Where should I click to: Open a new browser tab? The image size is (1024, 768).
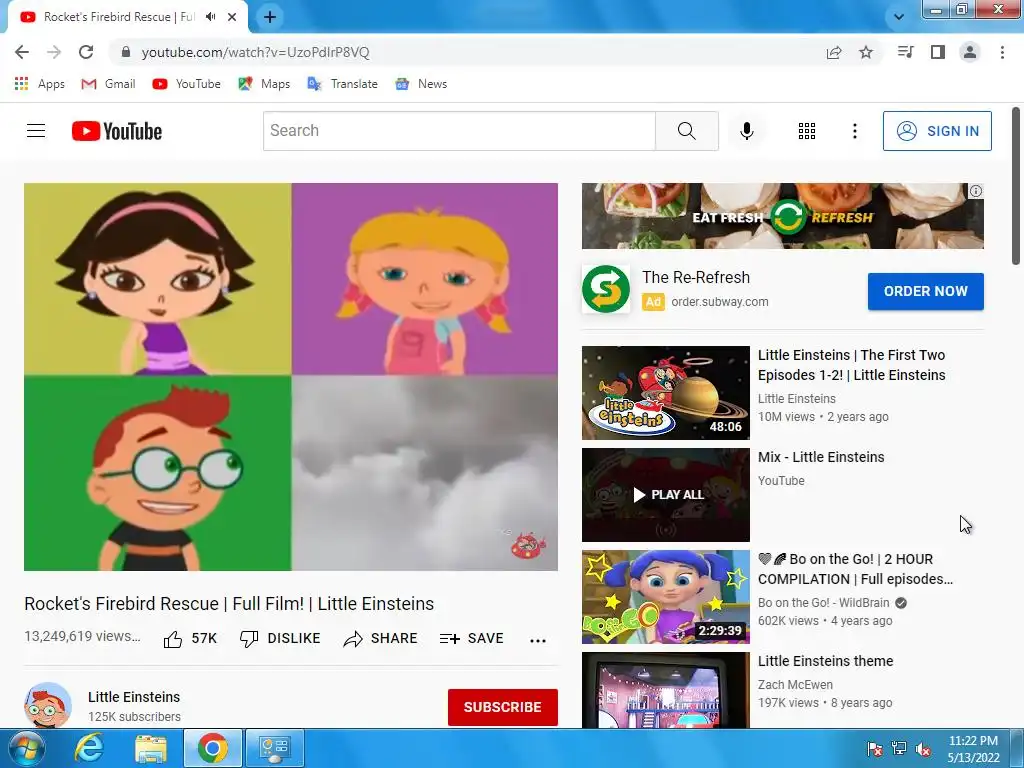tap(270, 17)
